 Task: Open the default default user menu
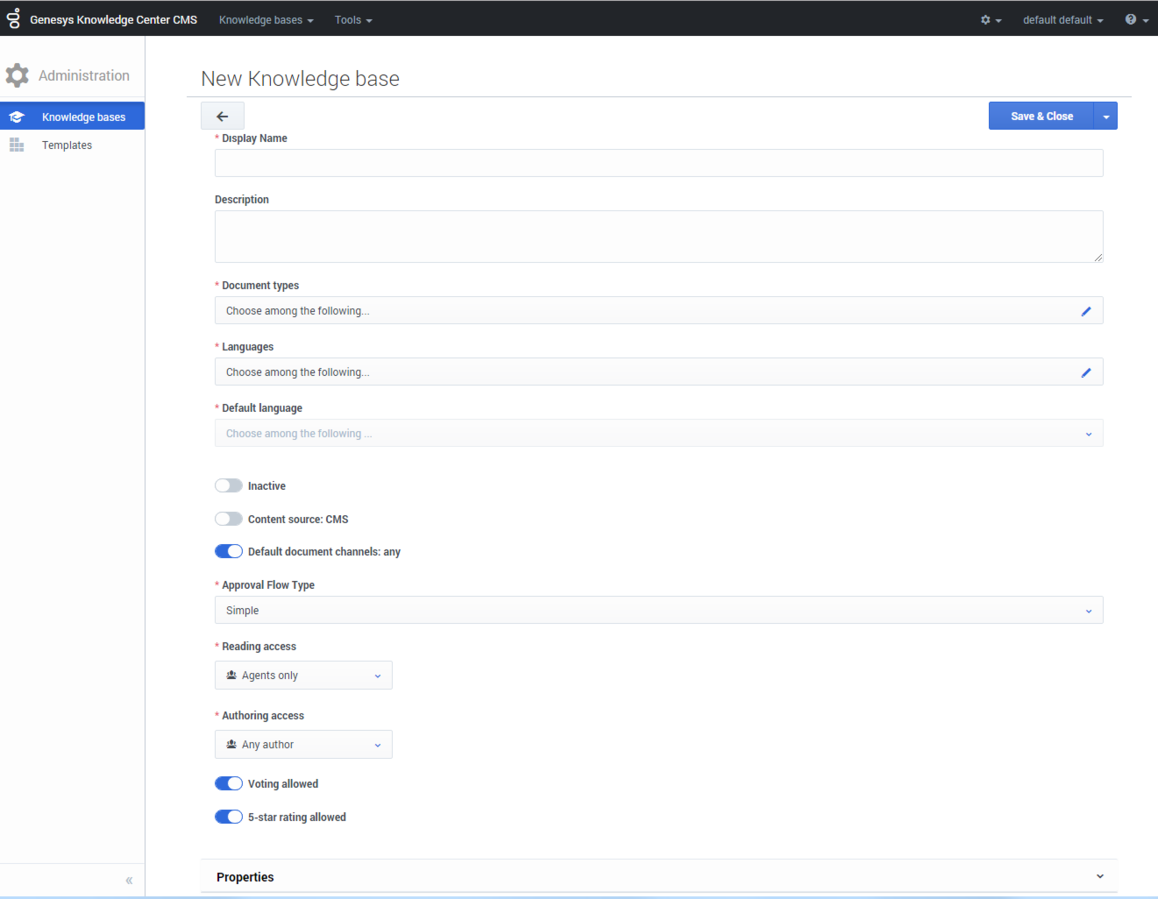coord(1063,20)
